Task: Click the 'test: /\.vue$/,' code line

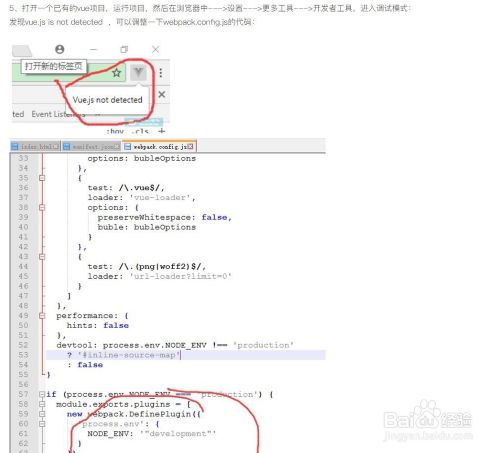Action: (126, 188)
